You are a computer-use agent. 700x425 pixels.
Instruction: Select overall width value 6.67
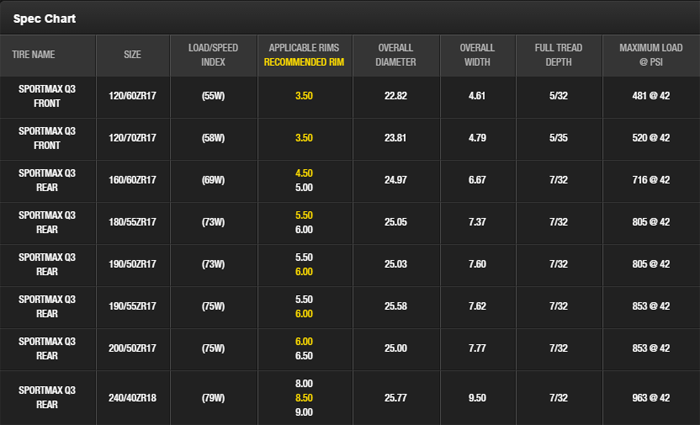click(477, 180)
